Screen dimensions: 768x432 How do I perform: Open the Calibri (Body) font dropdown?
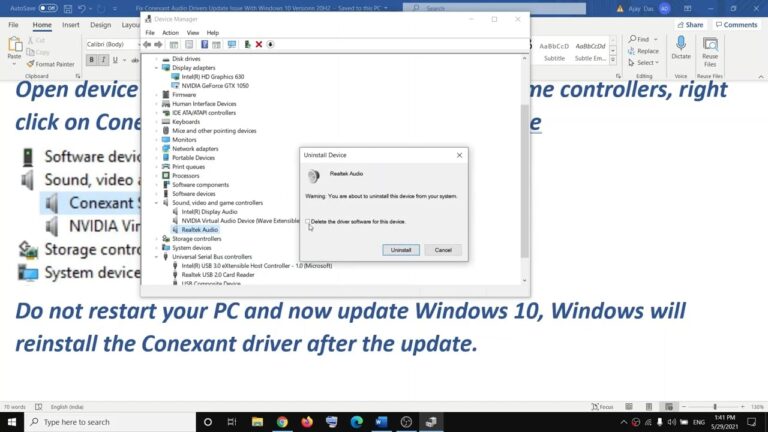pyautogui.click(x=113, y=44)
